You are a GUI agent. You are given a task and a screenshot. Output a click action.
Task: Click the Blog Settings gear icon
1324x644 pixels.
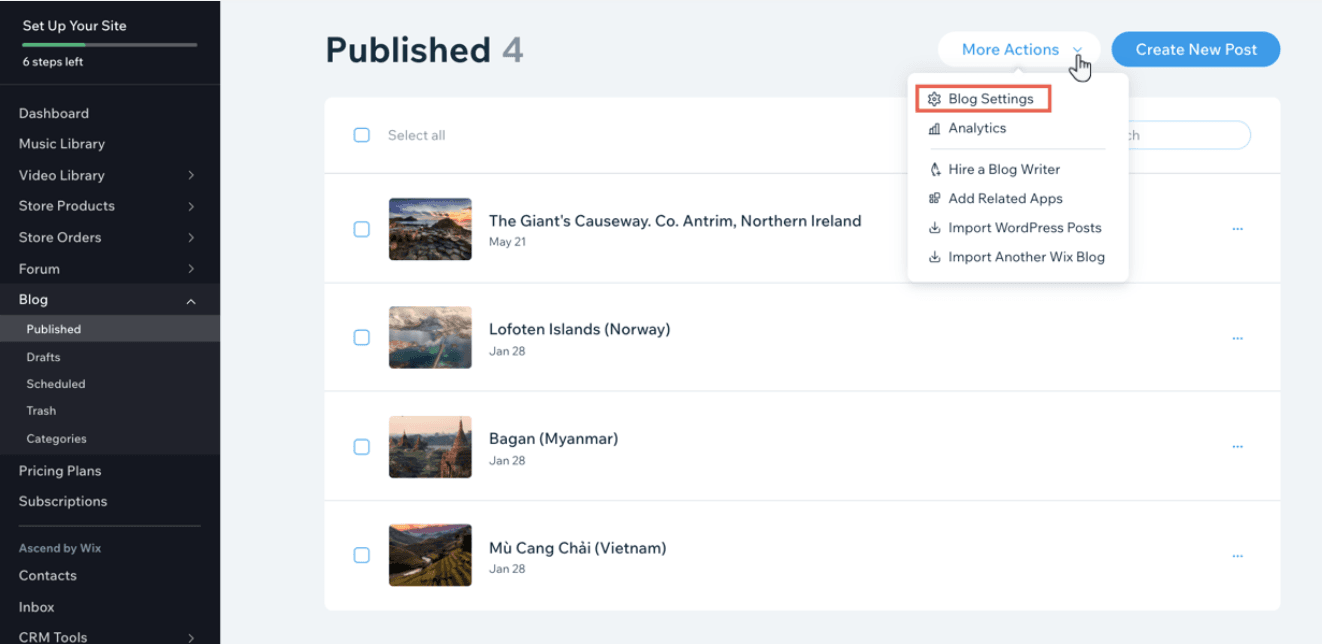pos(934,99)
